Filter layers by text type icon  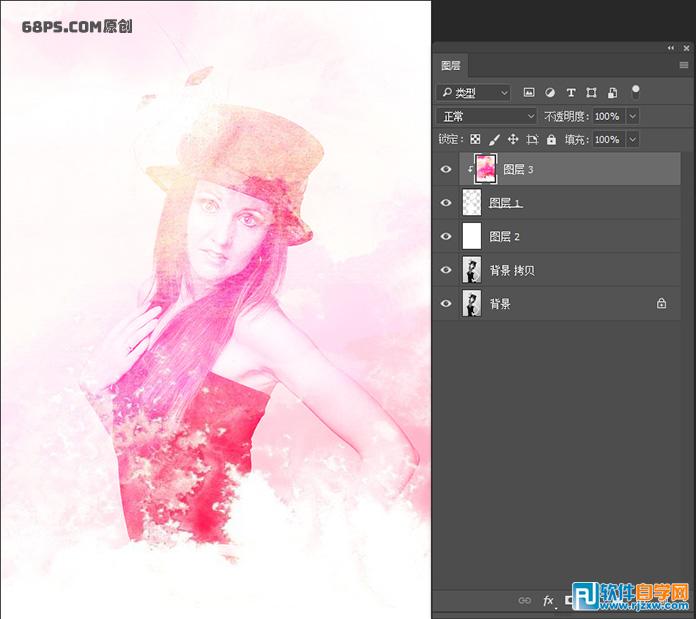pyautogui.click(x=571, y=93)
